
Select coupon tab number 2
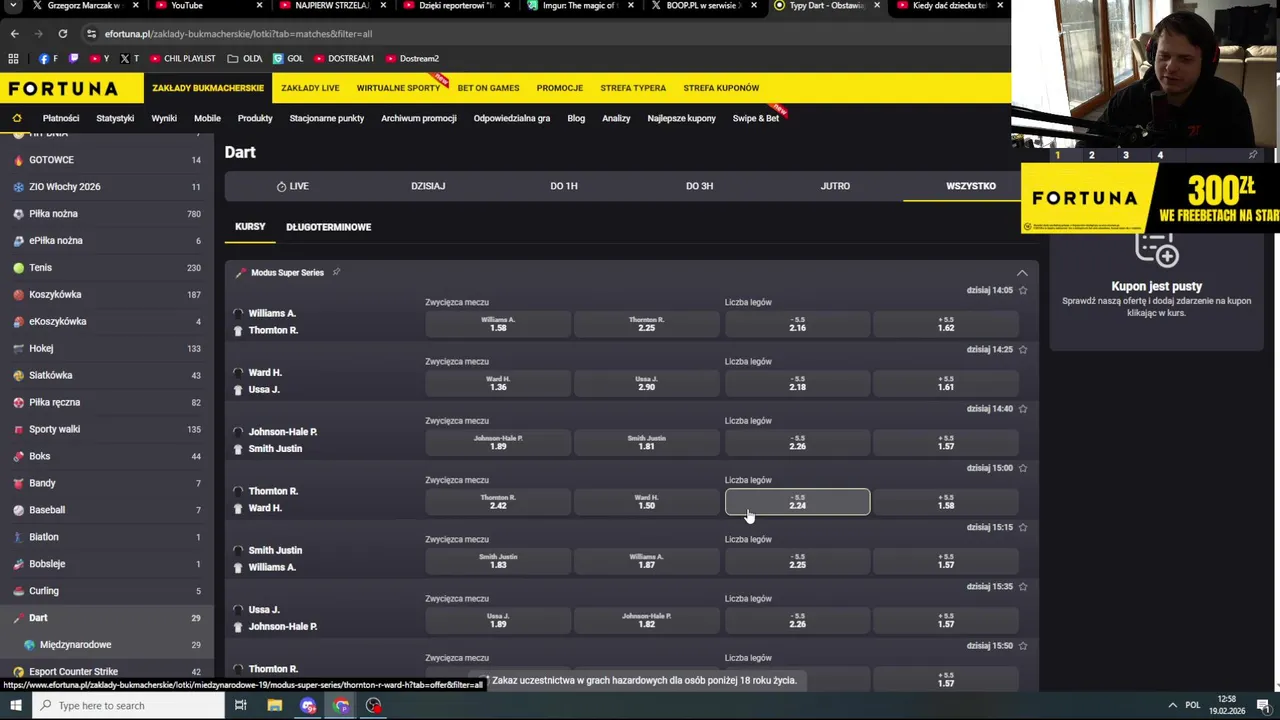tap(1091, 155)
